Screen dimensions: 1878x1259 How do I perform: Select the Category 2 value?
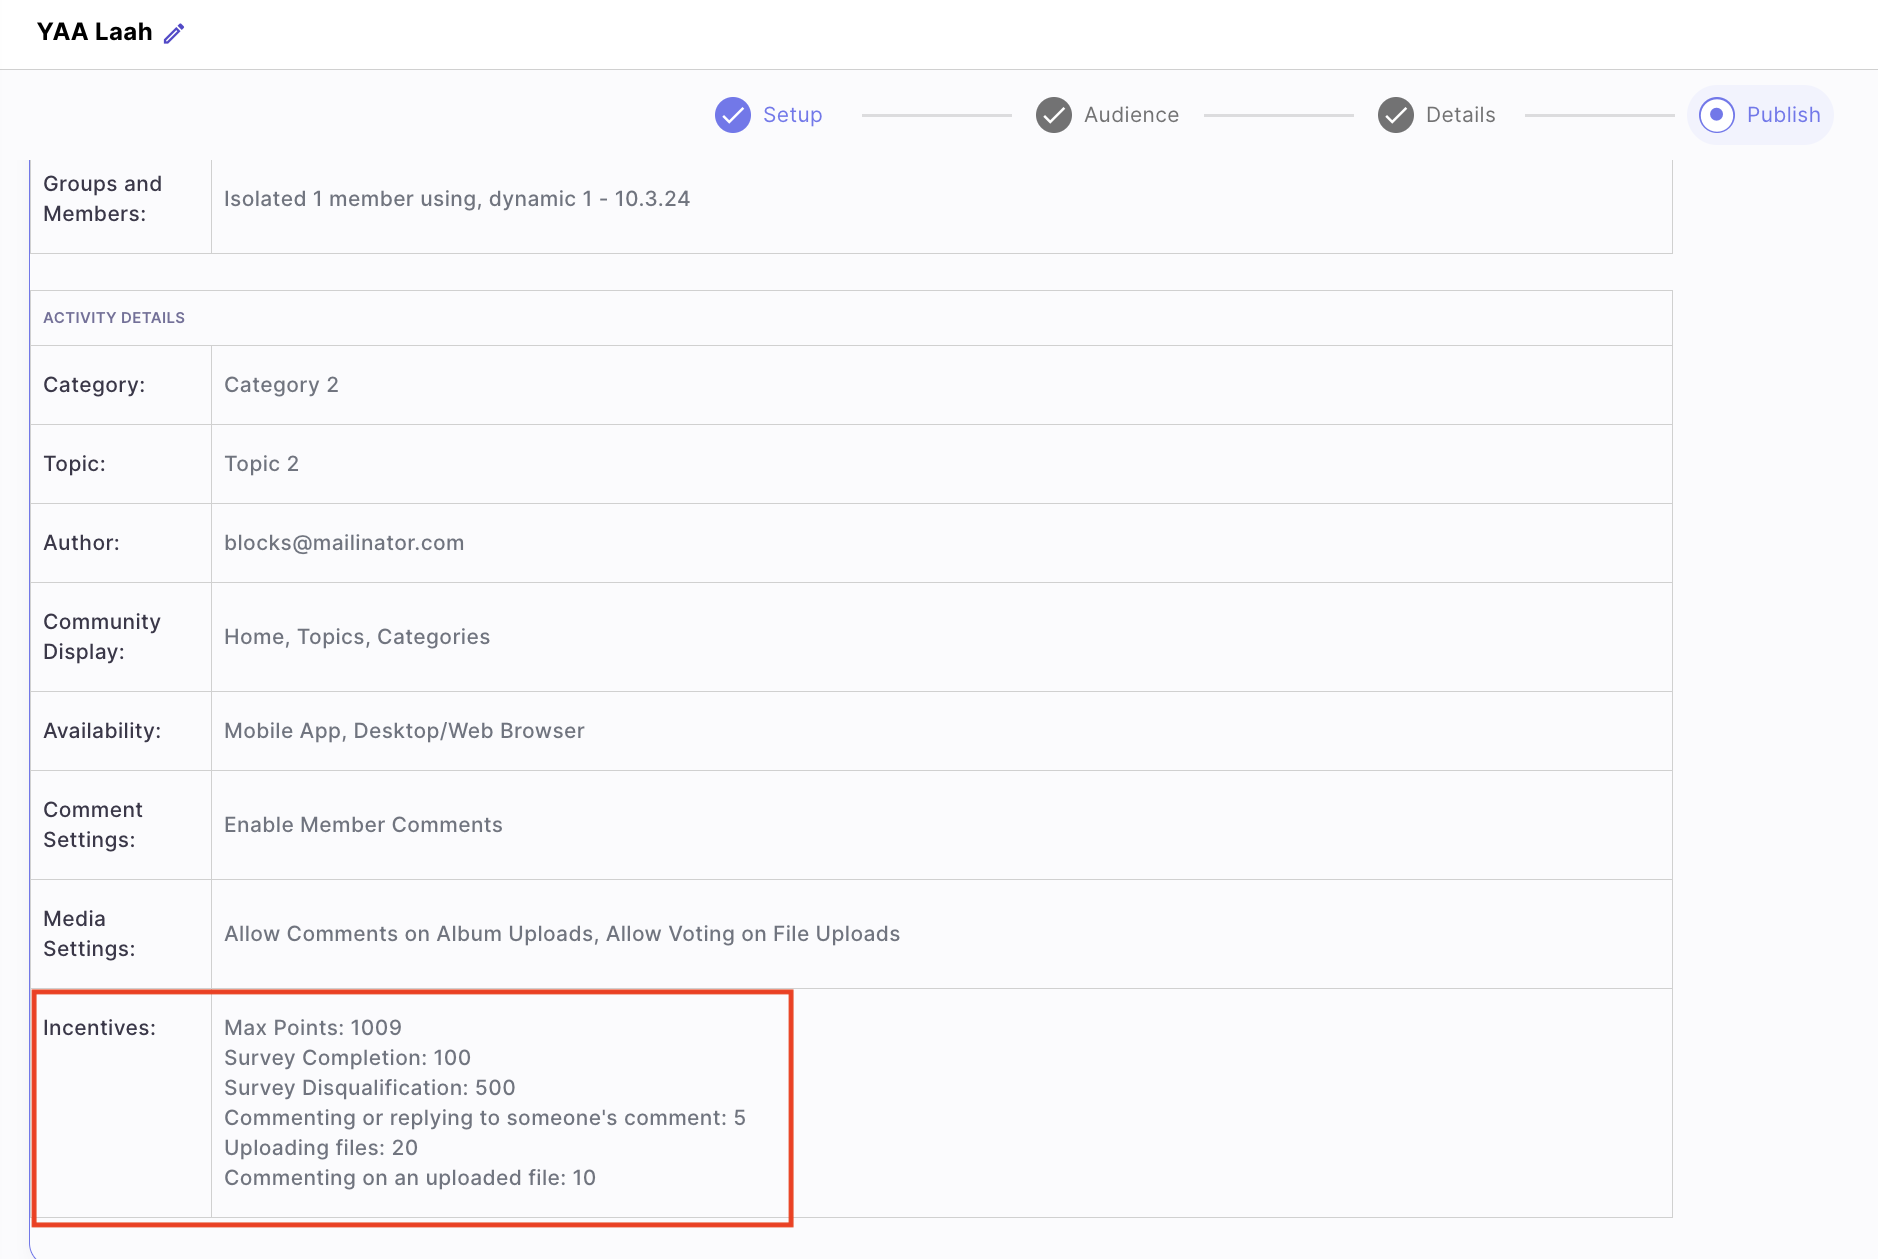(x=281, y=385)
